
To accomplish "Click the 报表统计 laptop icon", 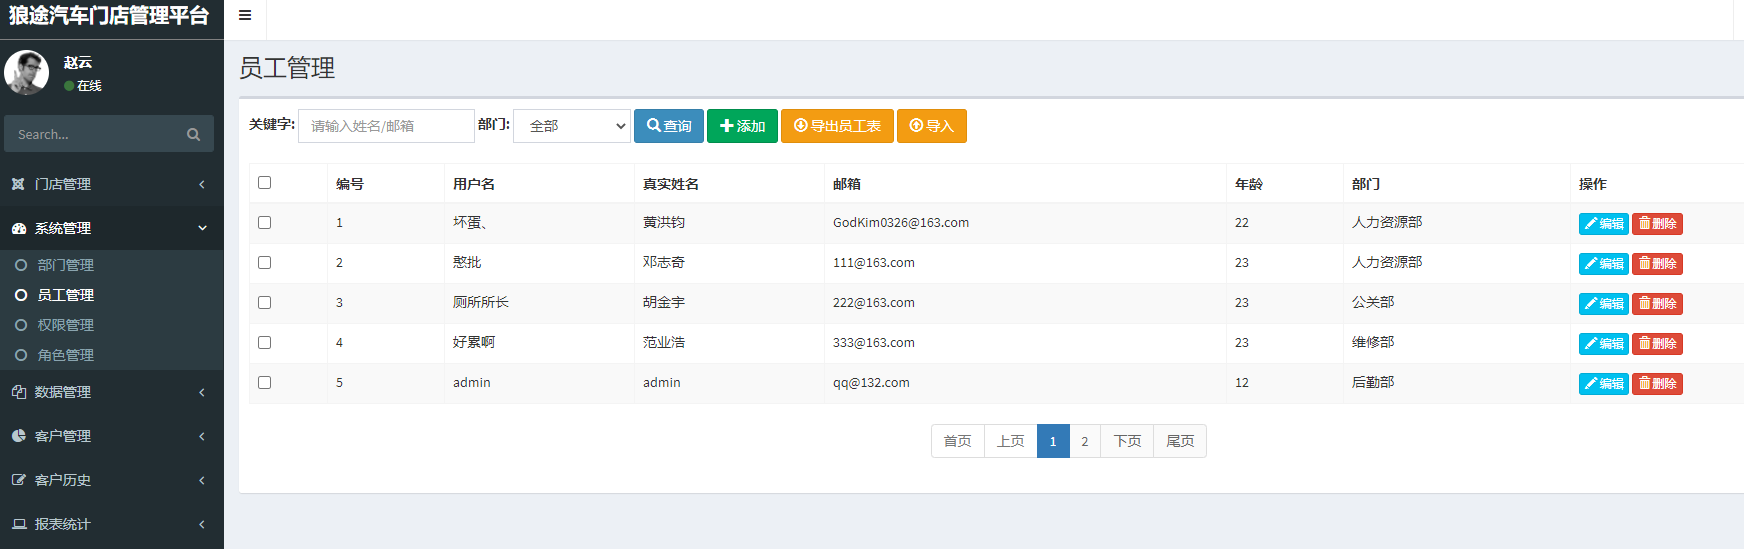I will tap(18, 524).
